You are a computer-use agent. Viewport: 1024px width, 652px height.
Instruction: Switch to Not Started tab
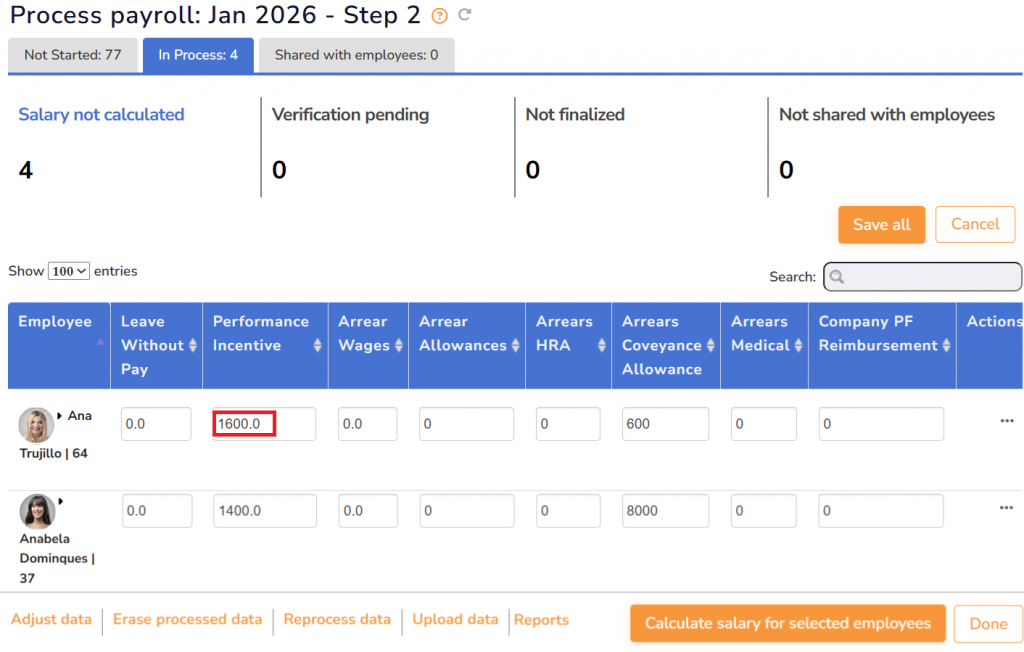tap(73, 55)
